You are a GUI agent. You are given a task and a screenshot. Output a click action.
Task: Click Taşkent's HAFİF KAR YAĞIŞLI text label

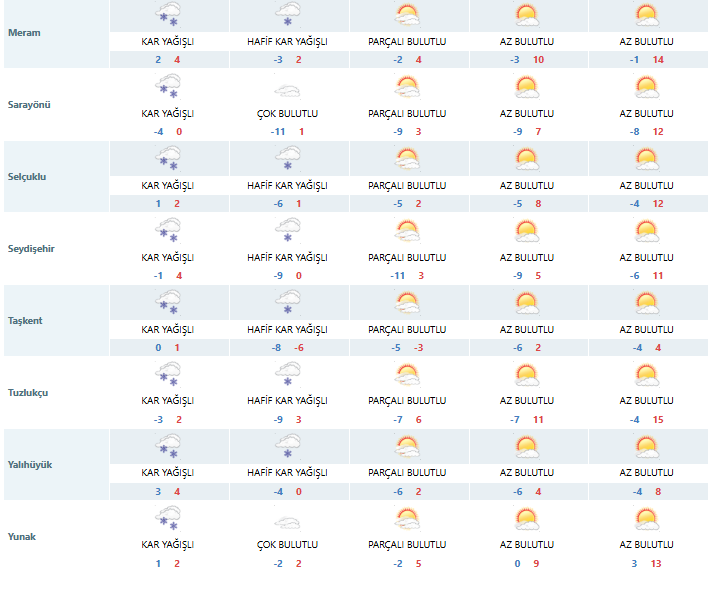click(x=287, y=329)
